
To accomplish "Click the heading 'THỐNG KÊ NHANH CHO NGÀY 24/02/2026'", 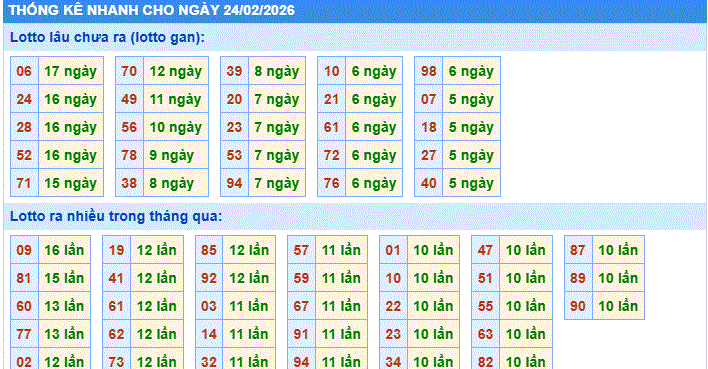I will pyautogui.click(x=152, y=10).
